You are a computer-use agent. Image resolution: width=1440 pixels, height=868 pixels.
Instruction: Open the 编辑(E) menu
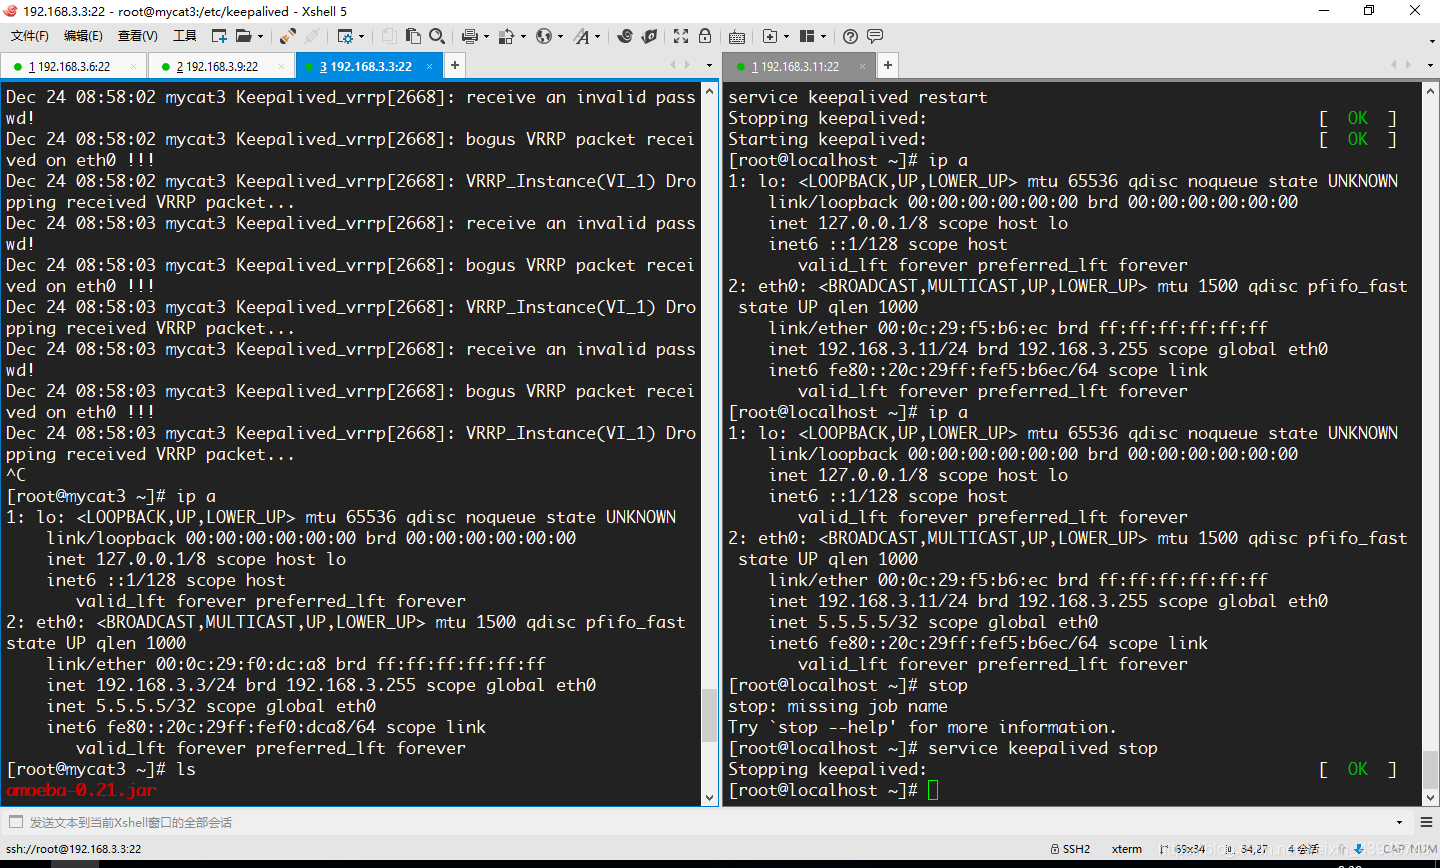pyautogui.click(x=83, y=36)
